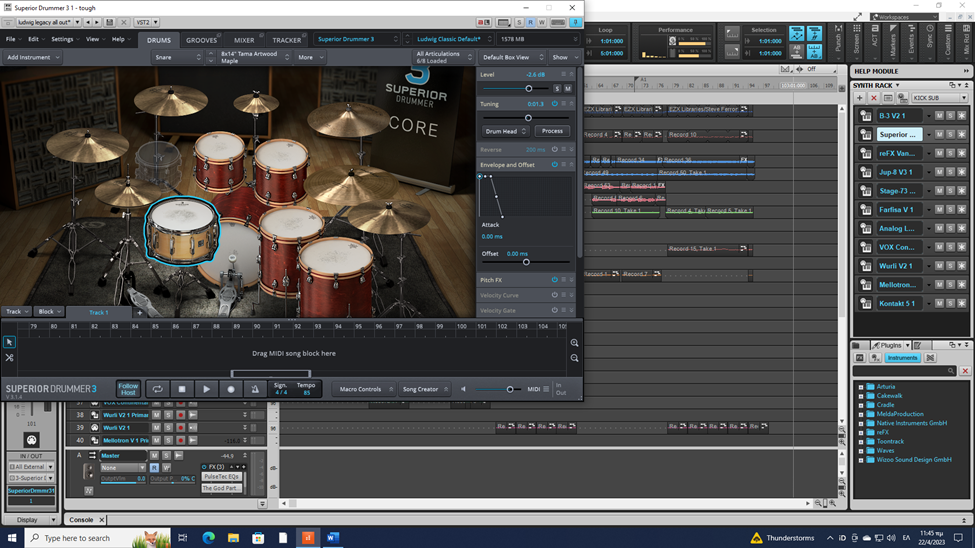Add a new synth in Synth Rack
975x548 pixels.
[x=859, y=98]
